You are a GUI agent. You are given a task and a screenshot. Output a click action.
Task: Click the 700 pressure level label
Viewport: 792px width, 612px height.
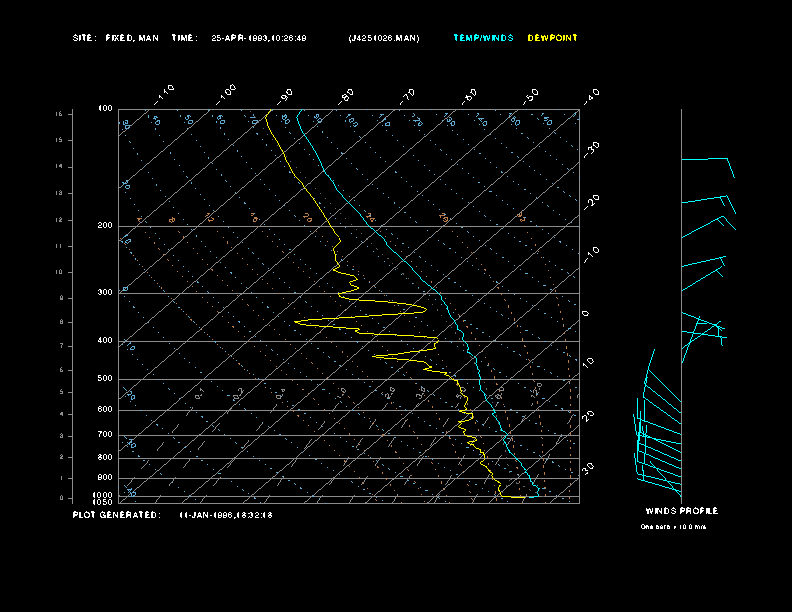pos(105,435)
